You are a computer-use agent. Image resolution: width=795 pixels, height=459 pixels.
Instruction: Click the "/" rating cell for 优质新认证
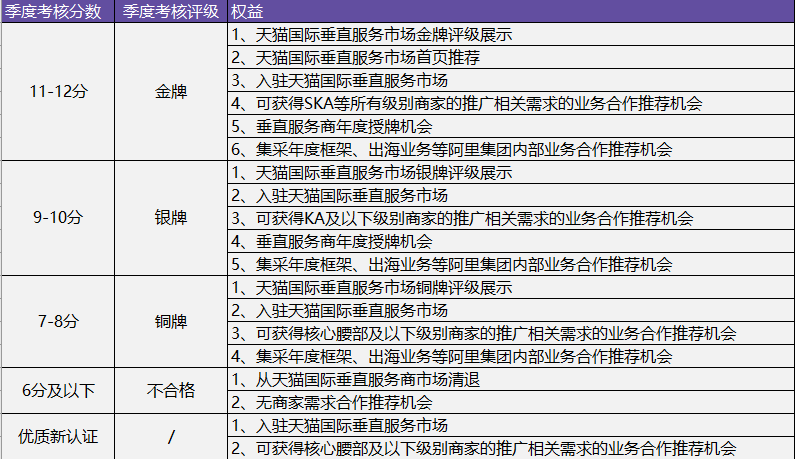tap(171, 437)
